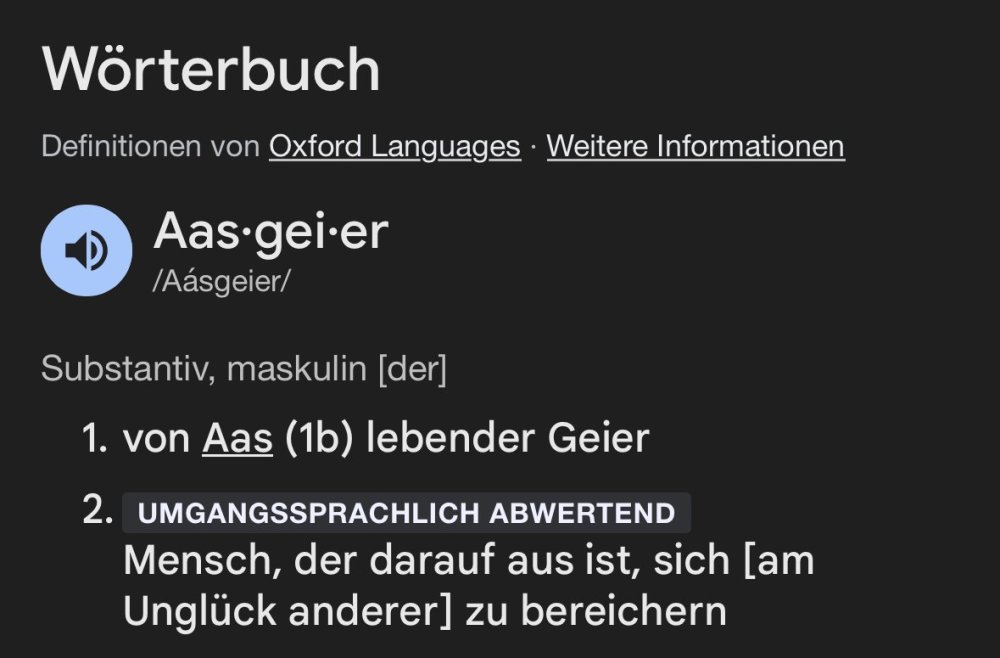1000x658 pixels.
Task: Click the phonetic transcription /Aásgeier/
Action: [222, 282]
